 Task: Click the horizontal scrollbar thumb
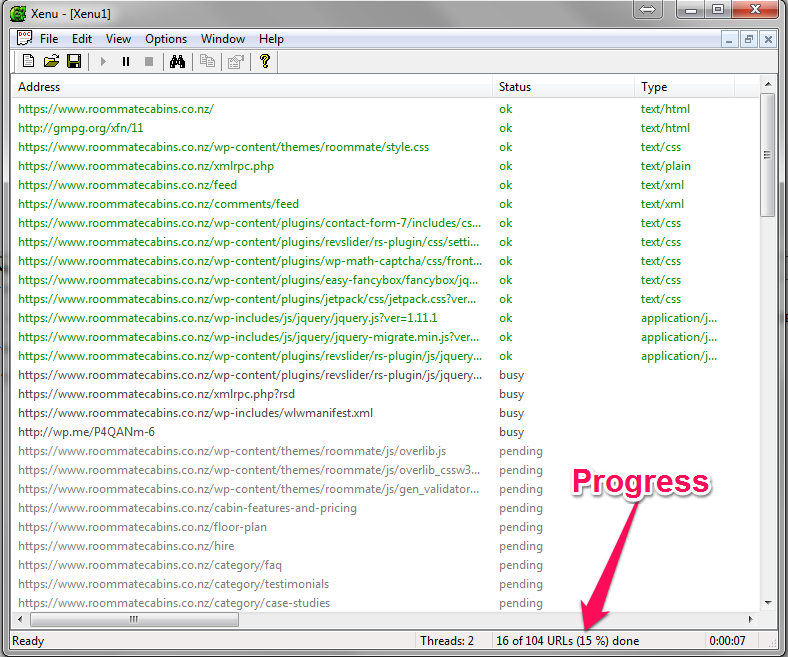click(134, 619)
